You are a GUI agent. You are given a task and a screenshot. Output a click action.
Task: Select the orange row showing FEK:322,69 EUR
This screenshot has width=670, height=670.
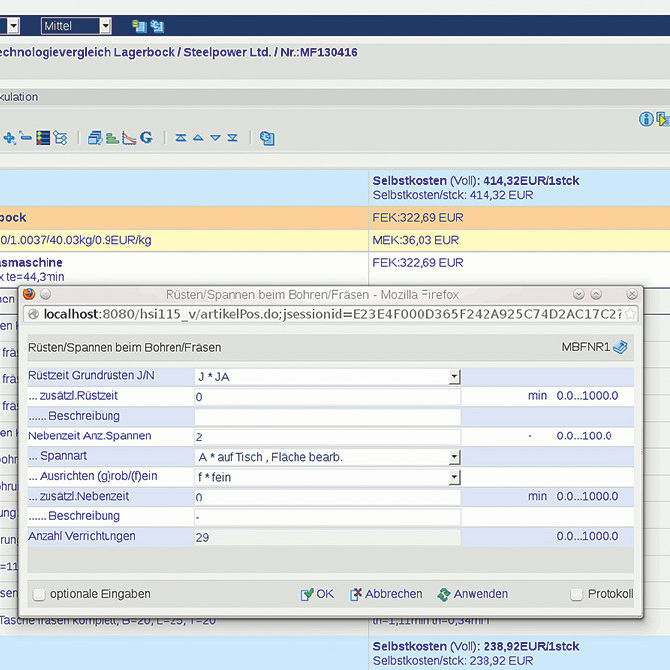coord(335,218)
